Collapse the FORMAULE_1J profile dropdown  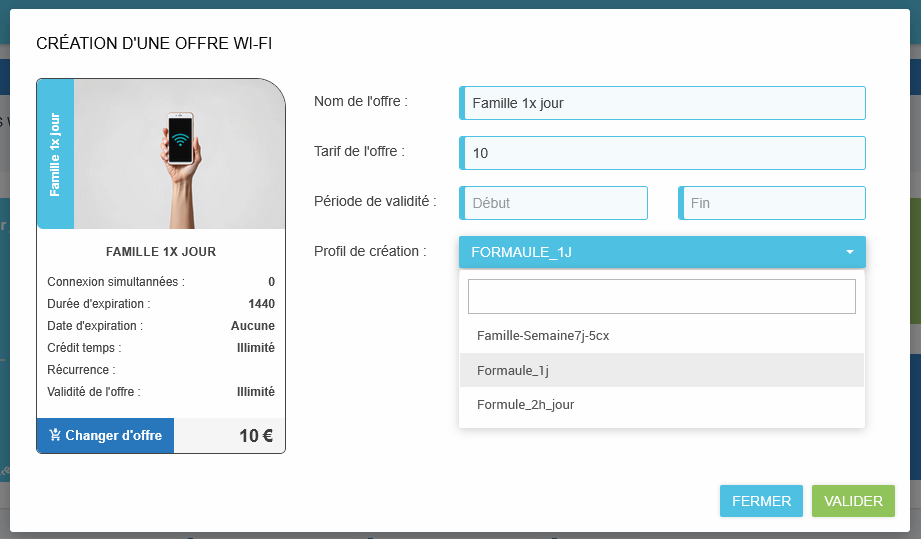point(650,252)
